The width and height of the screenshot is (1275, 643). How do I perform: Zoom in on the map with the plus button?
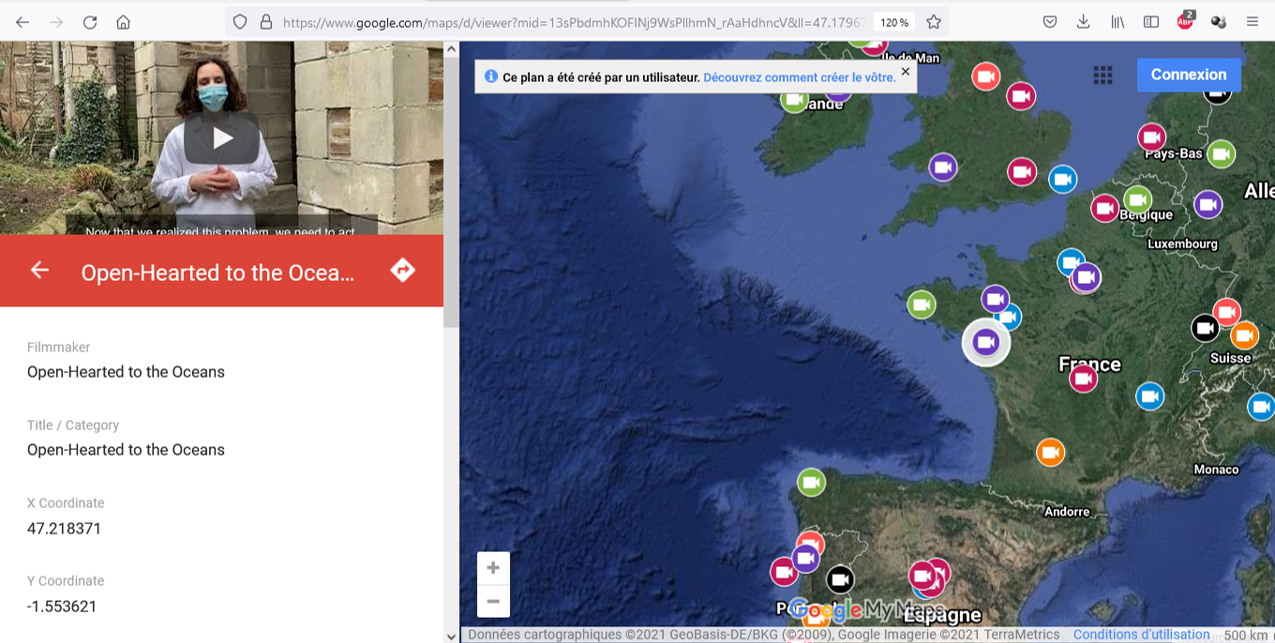tap(493, 568)
